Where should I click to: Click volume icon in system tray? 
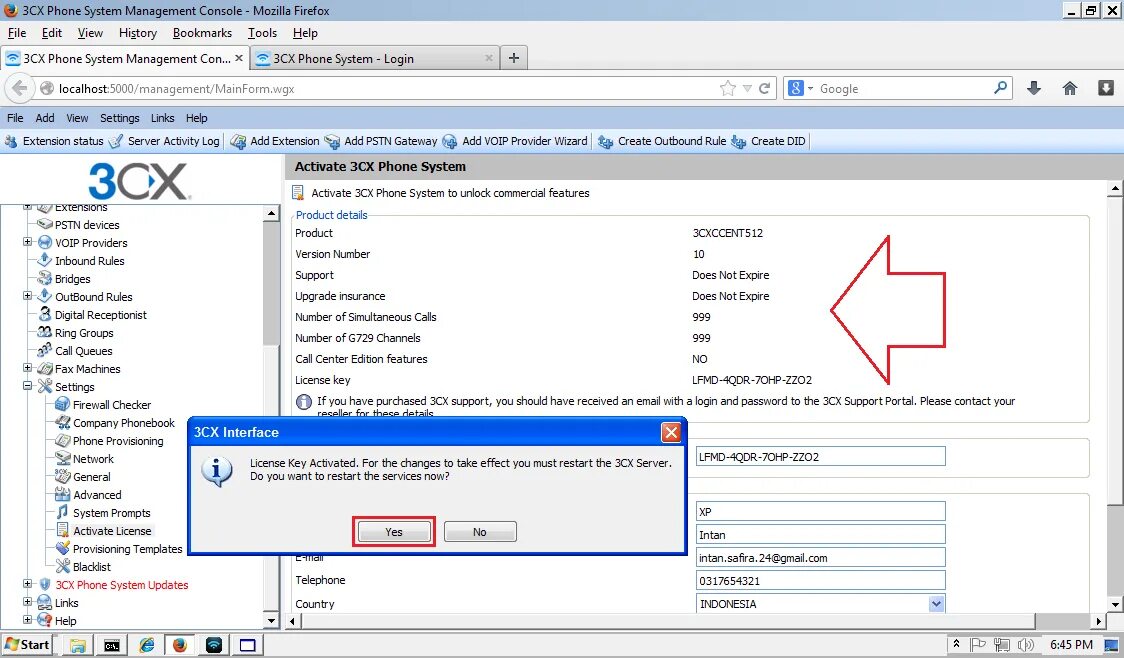1026,645
